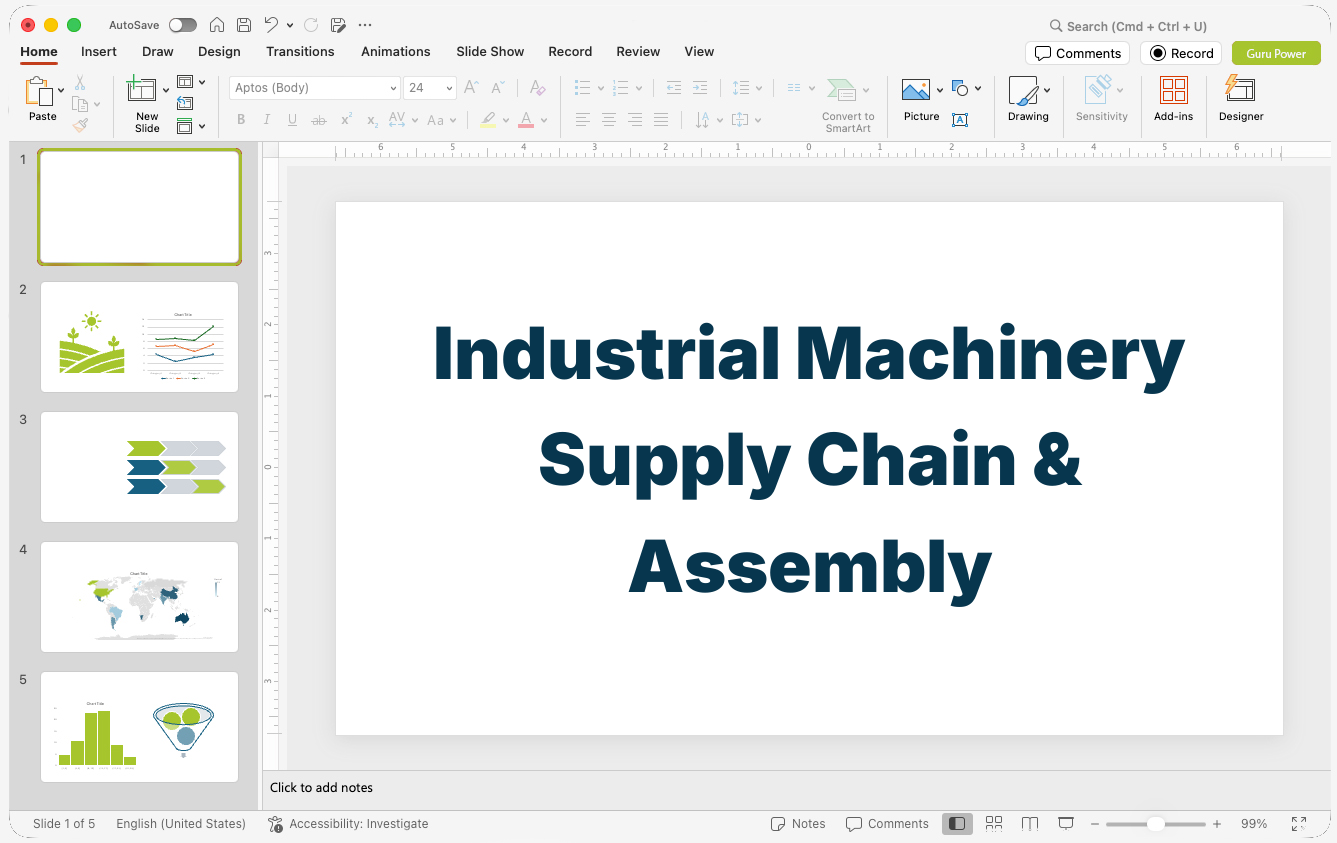Click the Underline button
Image resolution: width=1337 pixels, height=843 pixels.
[x=292, y=120]
